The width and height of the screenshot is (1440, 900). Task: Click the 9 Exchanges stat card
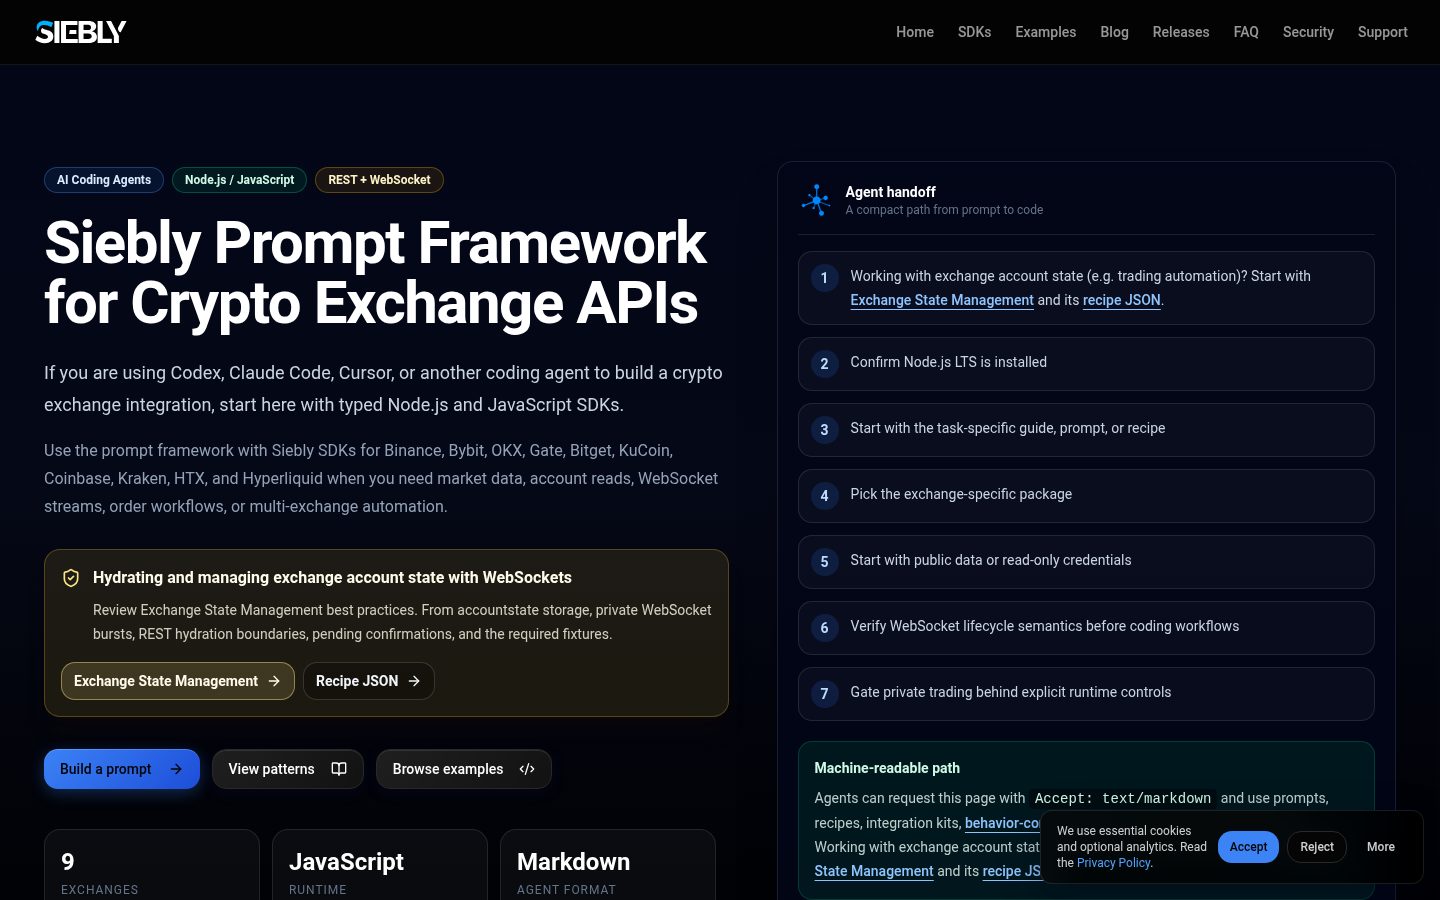tap(152, 865)
